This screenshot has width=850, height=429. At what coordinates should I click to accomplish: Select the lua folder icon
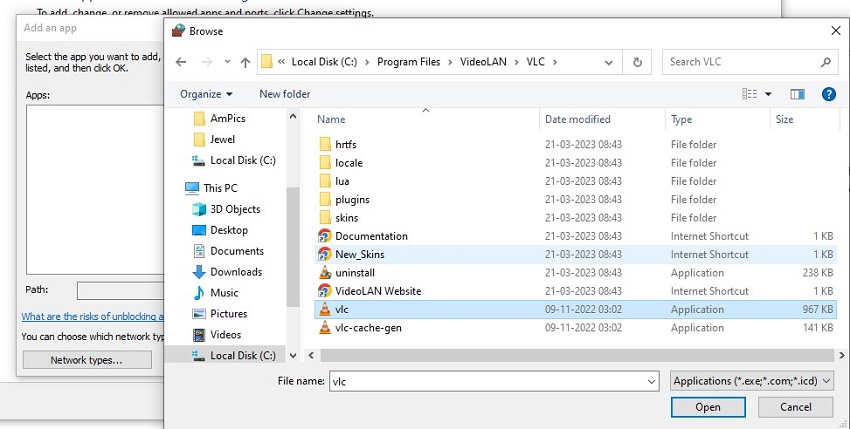tap(325, 181)
